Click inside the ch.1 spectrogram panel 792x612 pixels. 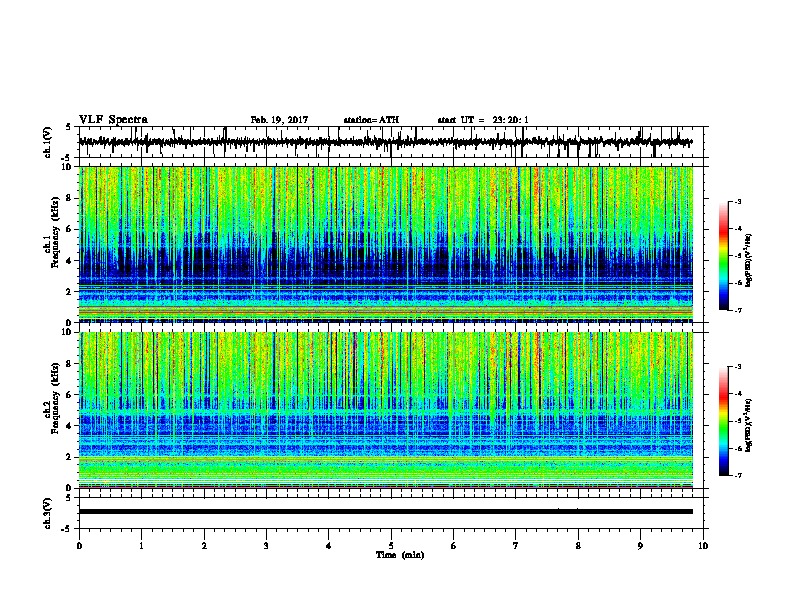click(386, 244)
